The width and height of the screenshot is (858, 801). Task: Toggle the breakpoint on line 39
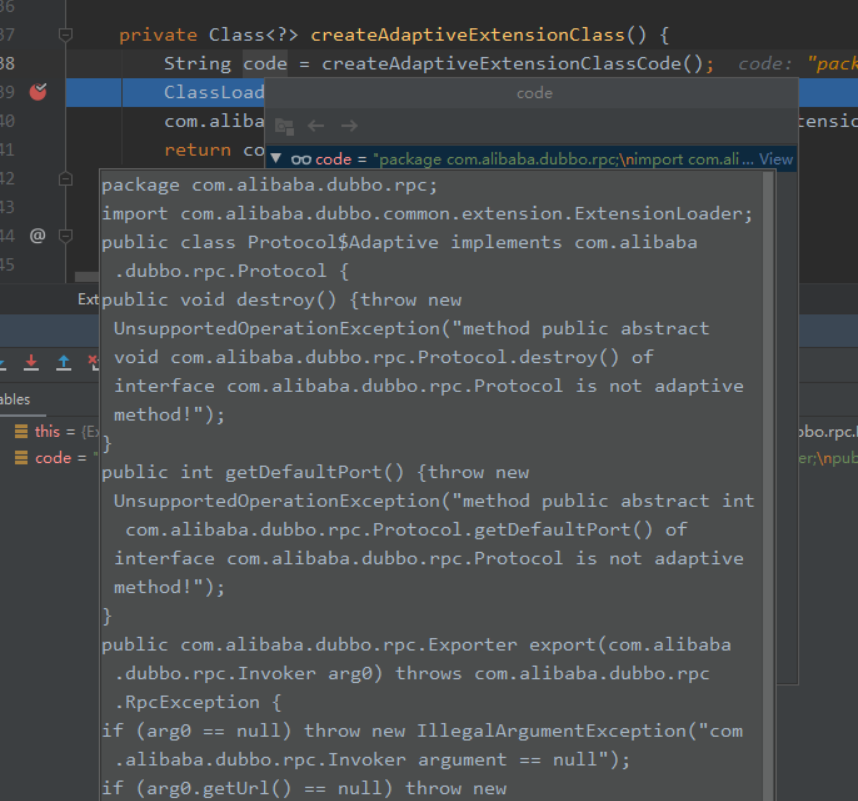tap(38, 92)
